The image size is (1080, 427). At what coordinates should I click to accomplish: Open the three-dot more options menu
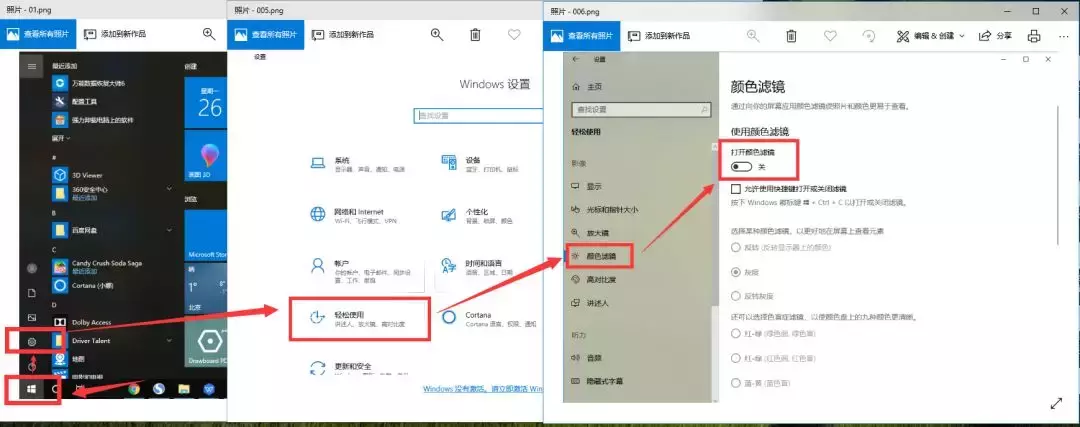tap(1063, 36)
